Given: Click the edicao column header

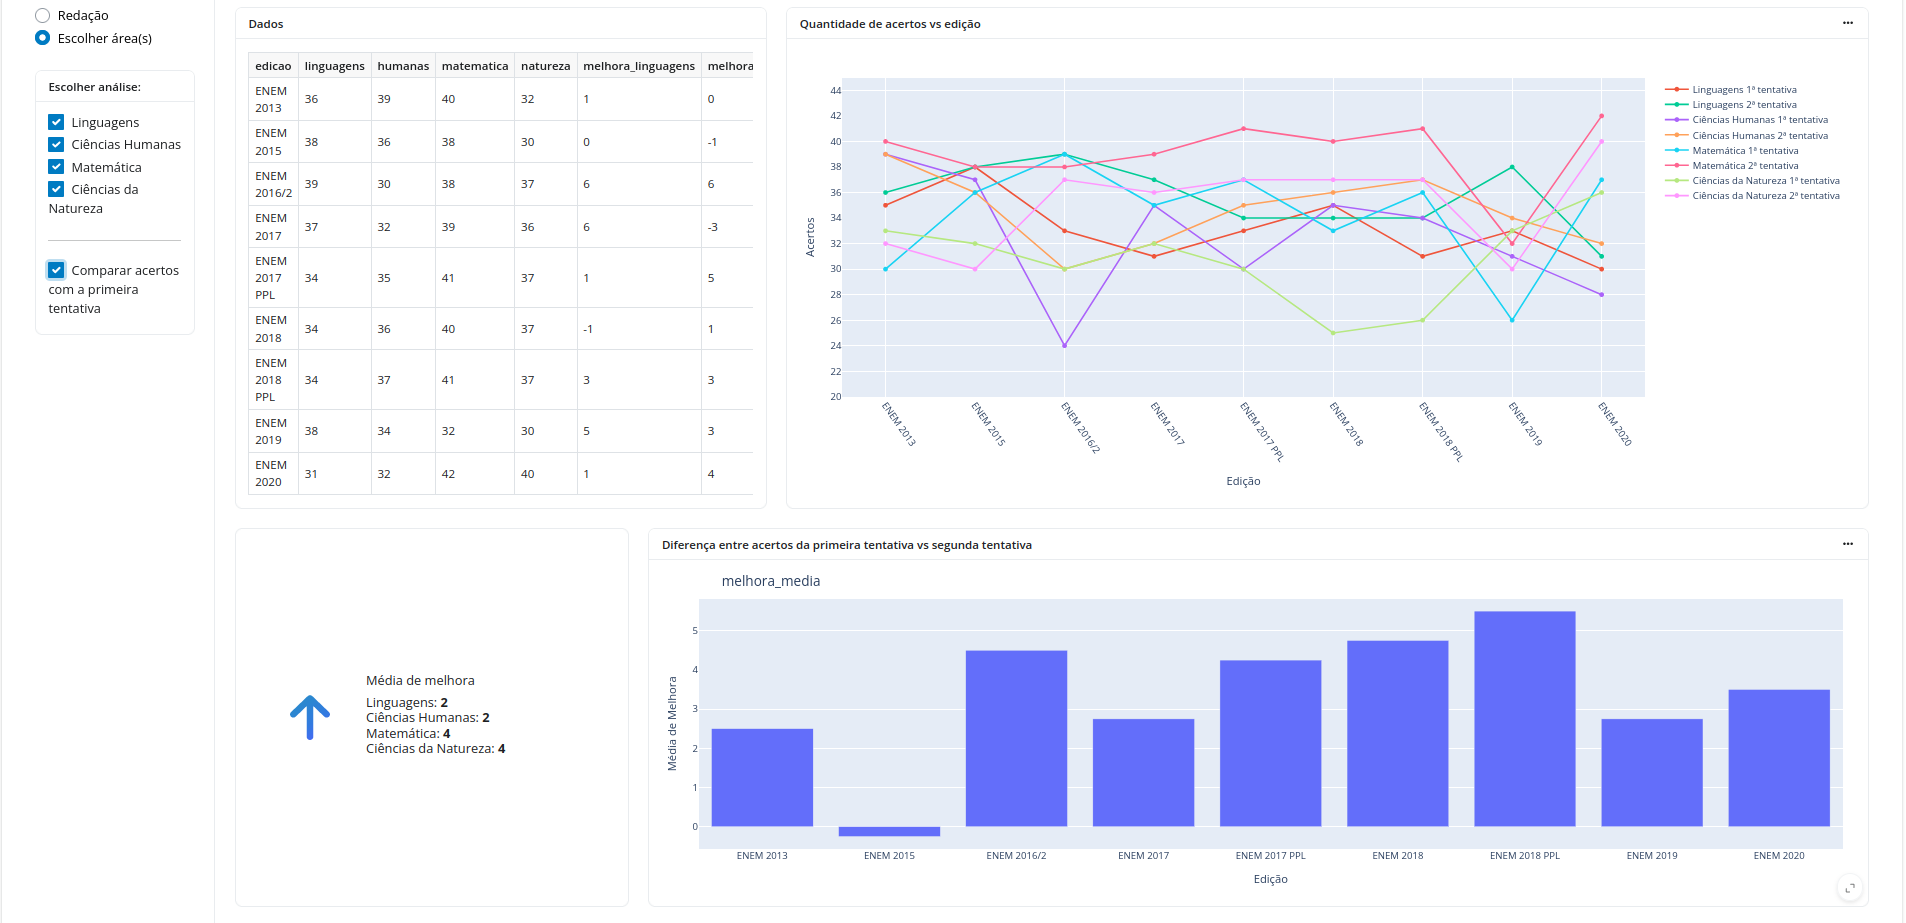Looking at the screenshot, I should pyautogui.click(x=273, y=66).
